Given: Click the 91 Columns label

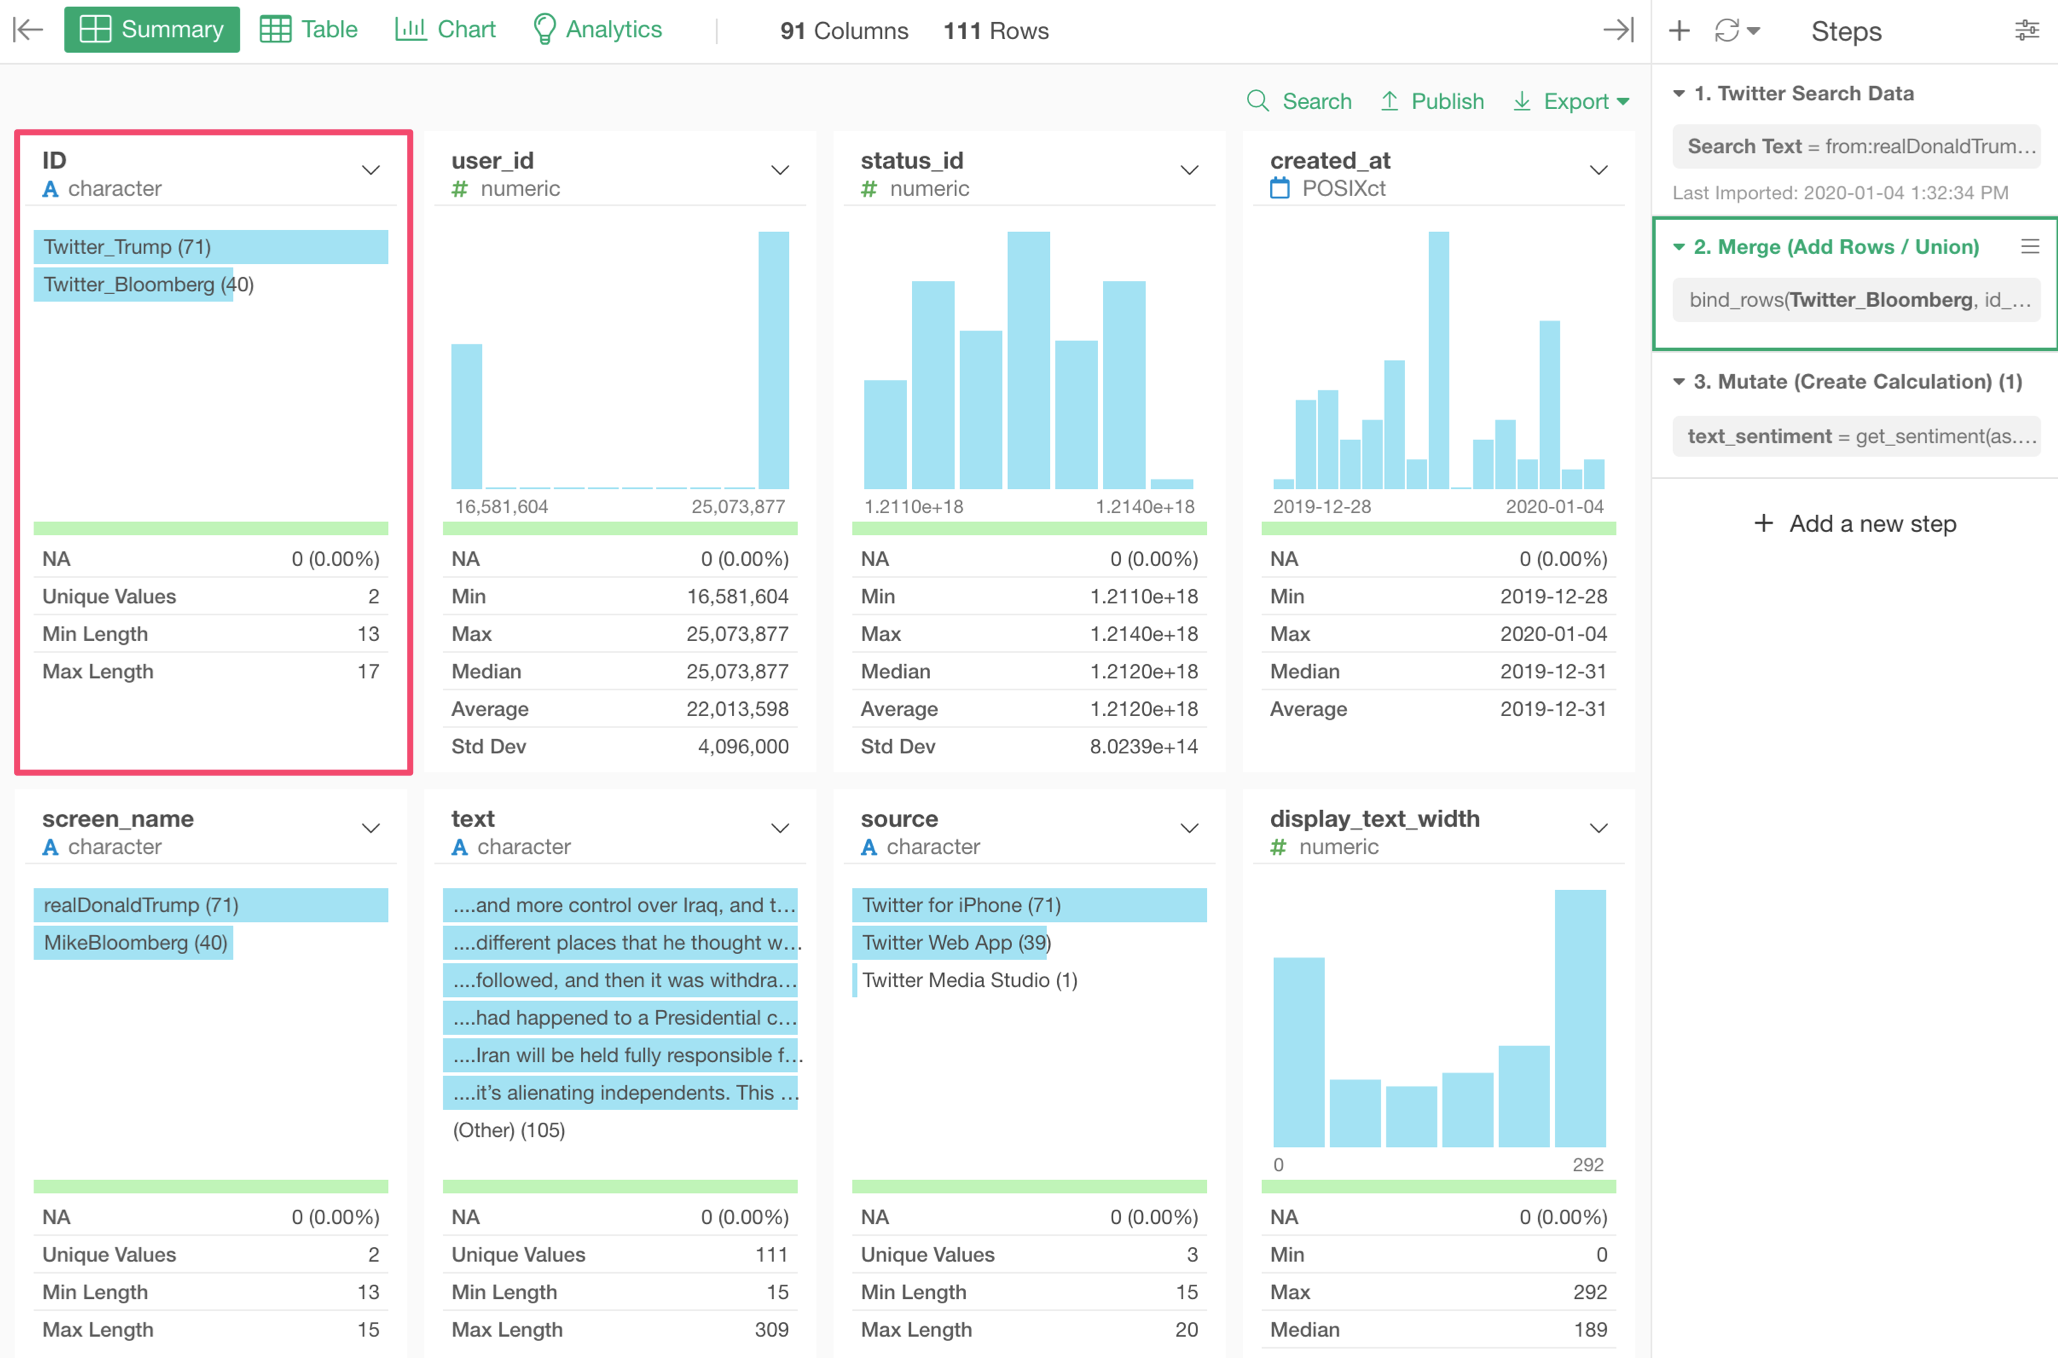Looking at the screenshot, I should pos(844,31).
